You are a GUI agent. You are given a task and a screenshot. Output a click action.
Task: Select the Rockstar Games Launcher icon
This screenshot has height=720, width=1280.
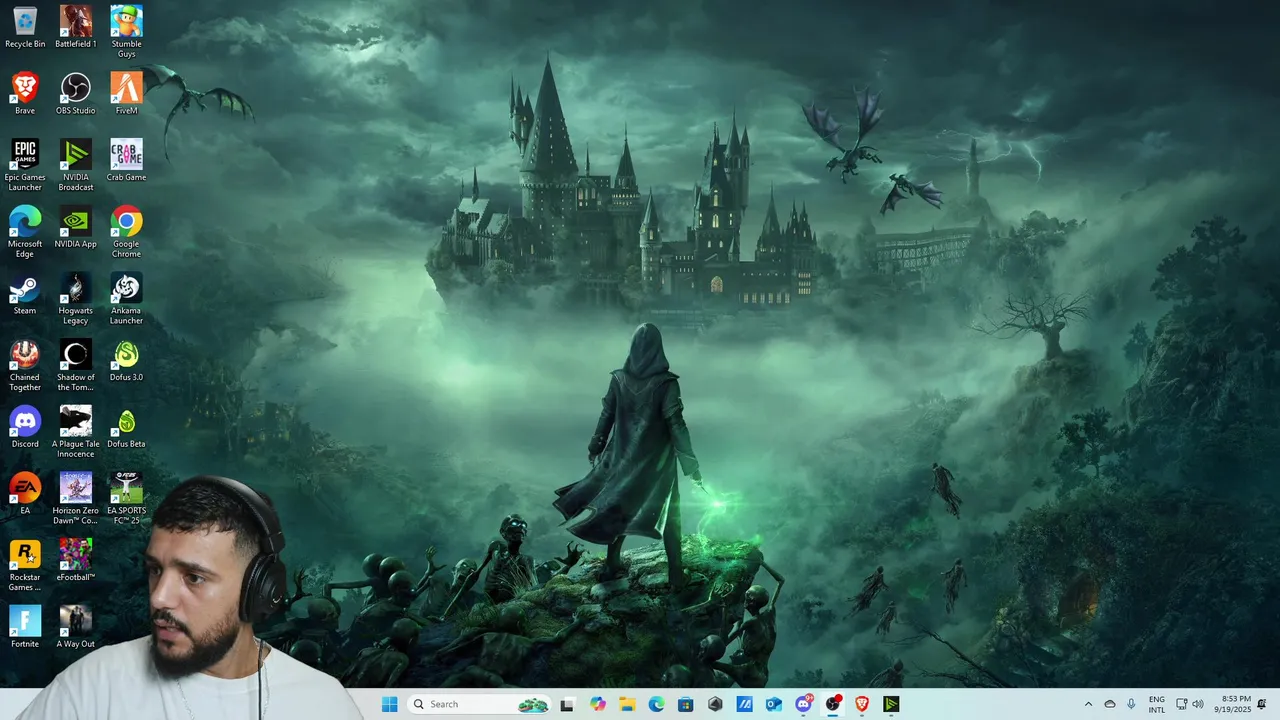point(25,566)
